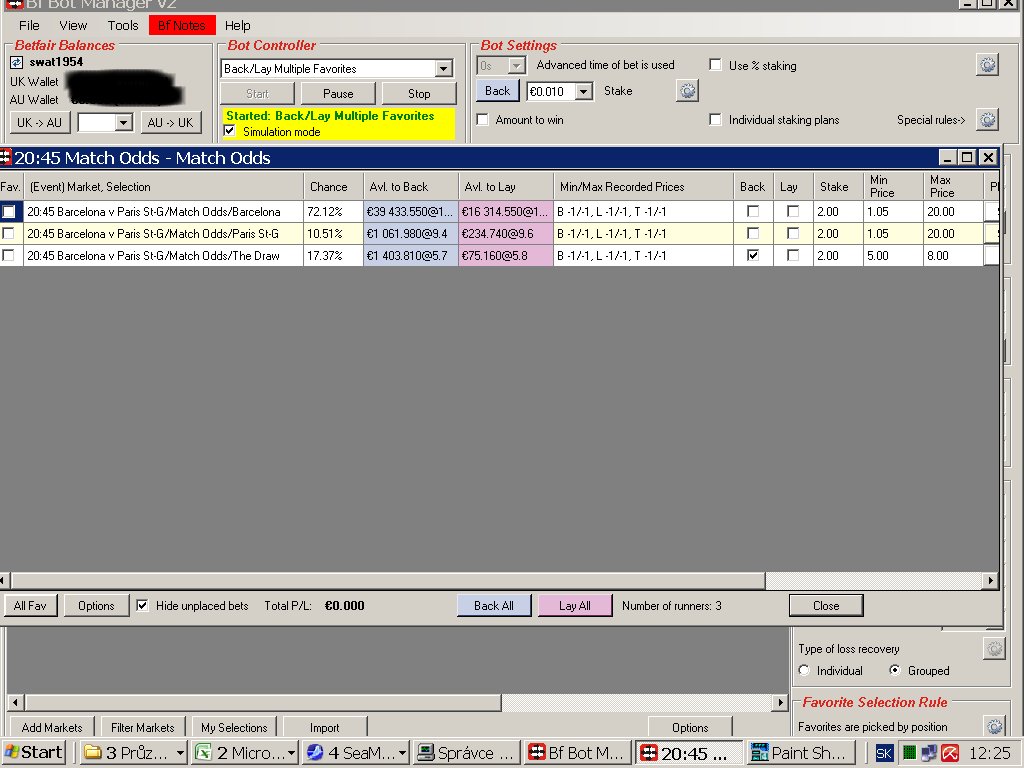Click the Stop bot button
This screenshot has height=768, width=1024.
[x=419, y=93]
